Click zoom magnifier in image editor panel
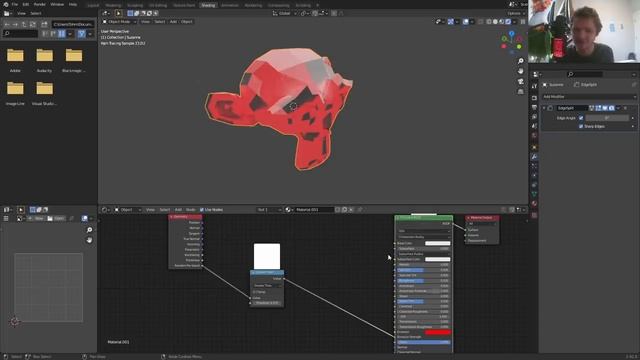The height and width of the screenshot is (360, 640). 89,230
